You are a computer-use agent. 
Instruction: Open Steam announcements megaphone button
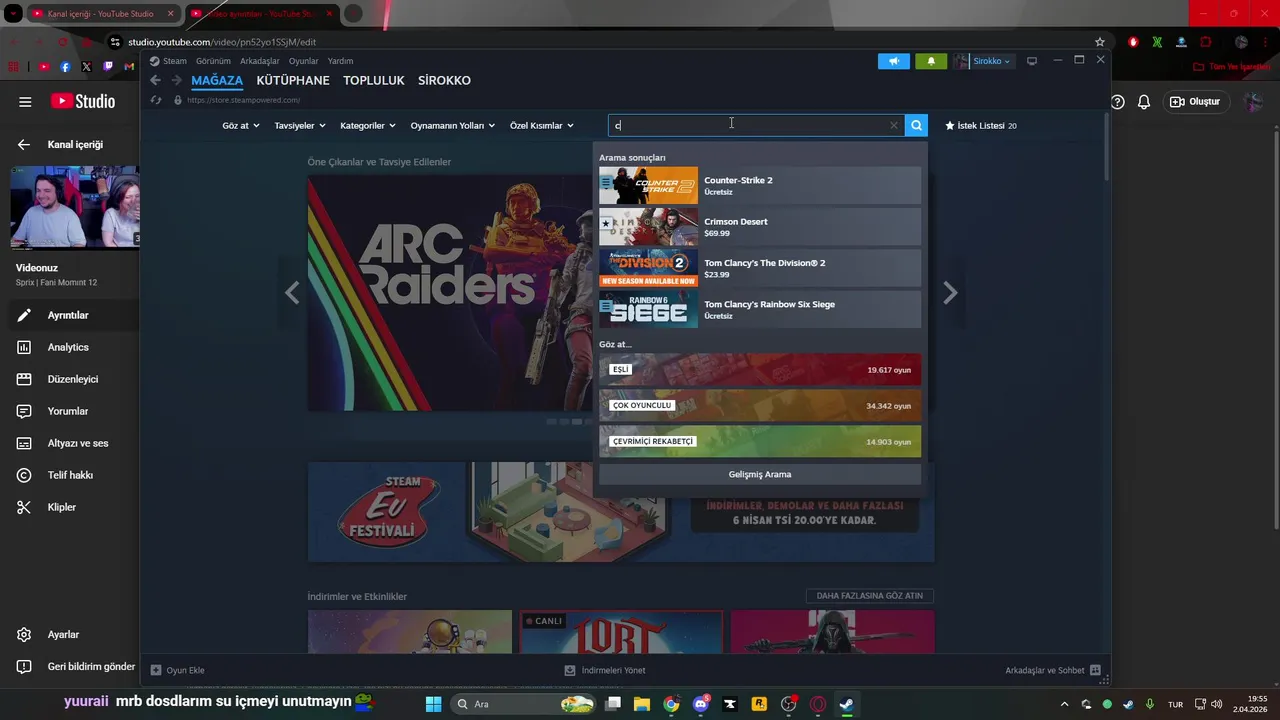[894, 61]
